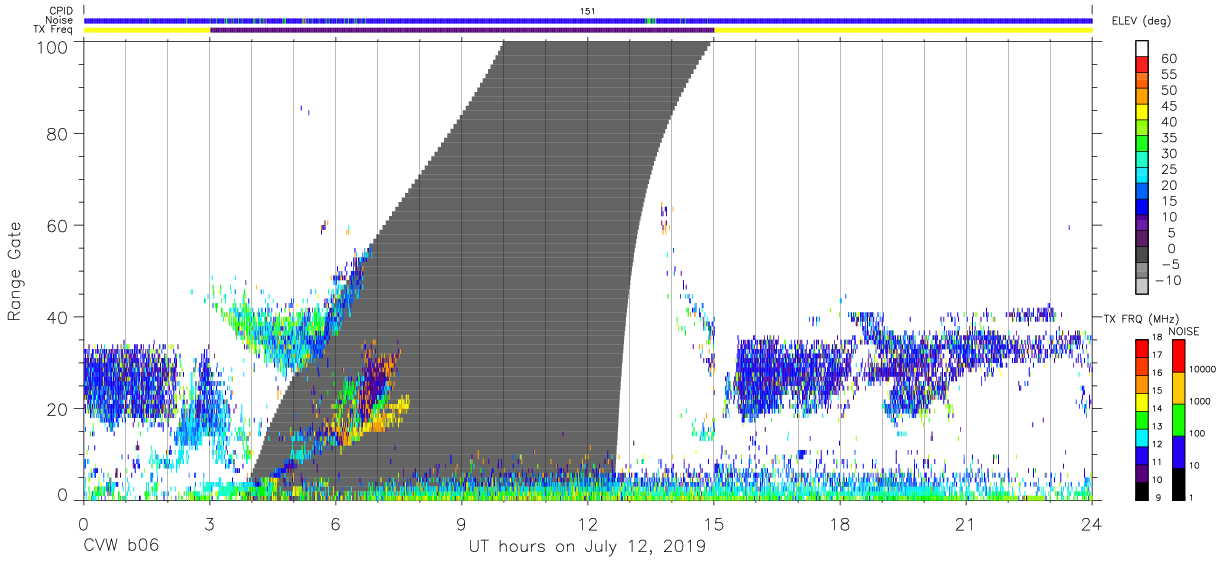Select the red NOISE swatch above 10000
Image resolution: width=1228 pixels, height=567 pixels.
coord(1178,355)
